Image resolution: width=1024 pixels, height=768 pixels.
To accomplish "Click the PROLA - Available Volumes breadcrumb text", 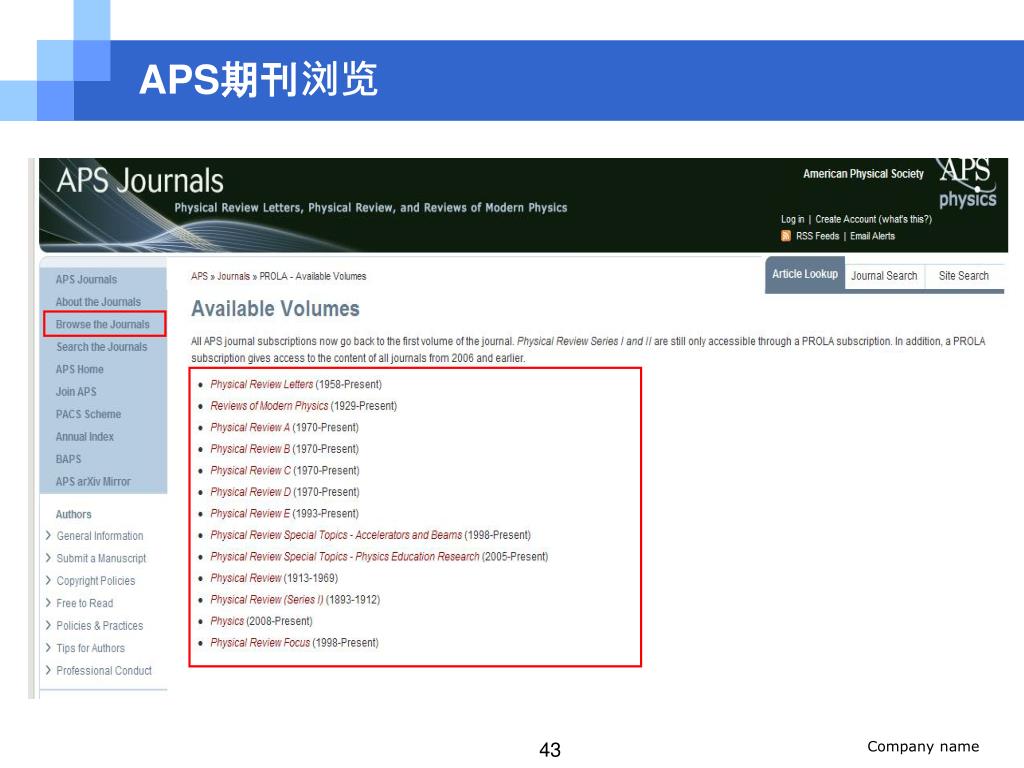I will [x=313, y=276].
